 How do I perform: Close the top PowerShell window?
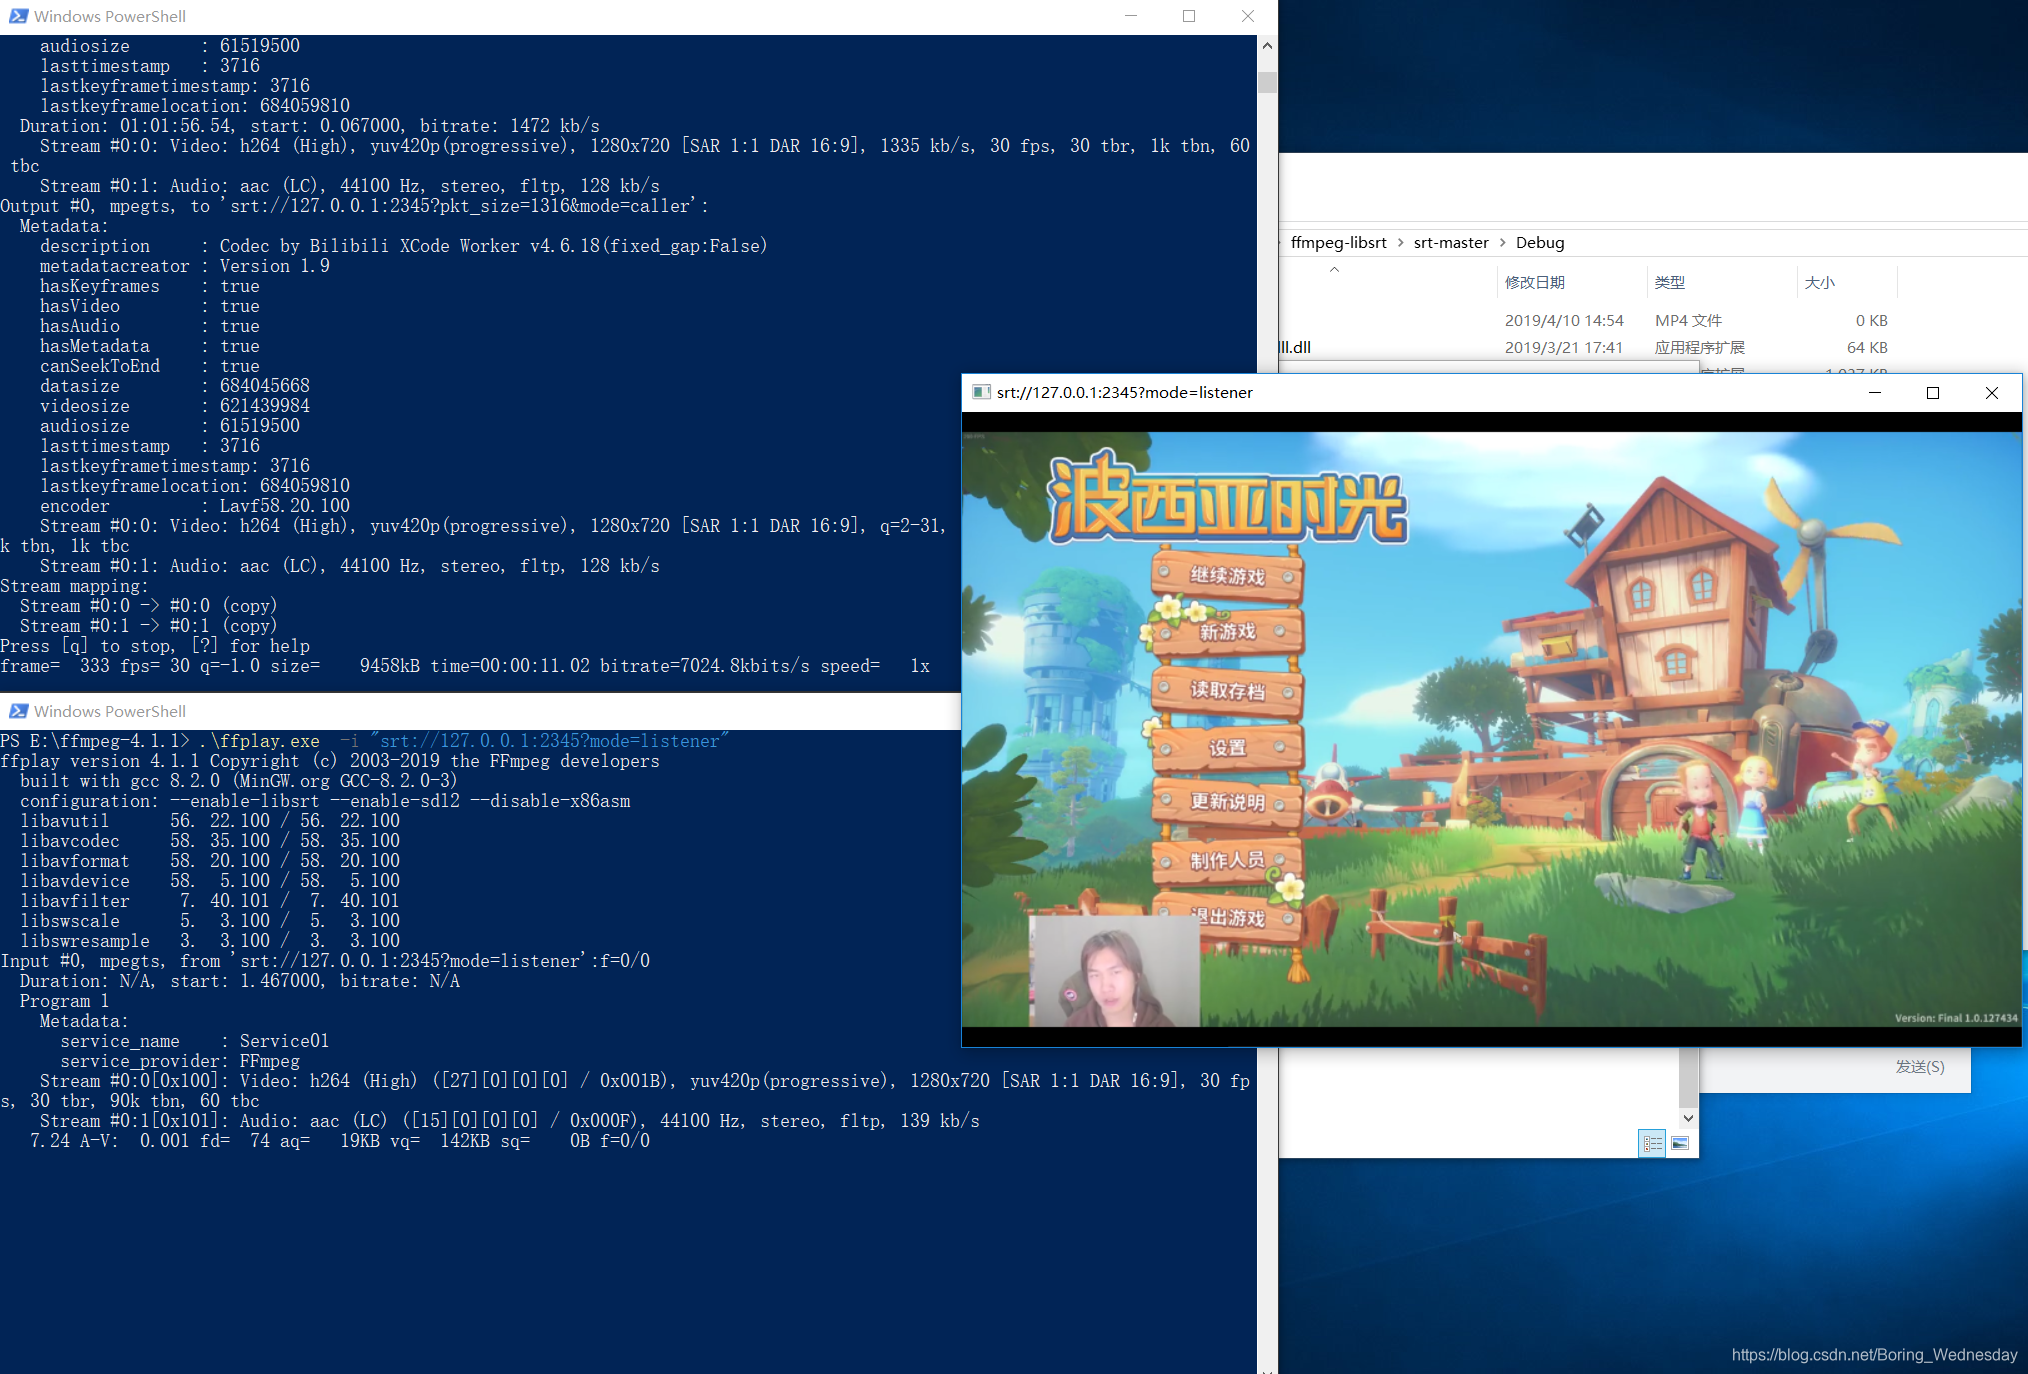pos(1248,16)
